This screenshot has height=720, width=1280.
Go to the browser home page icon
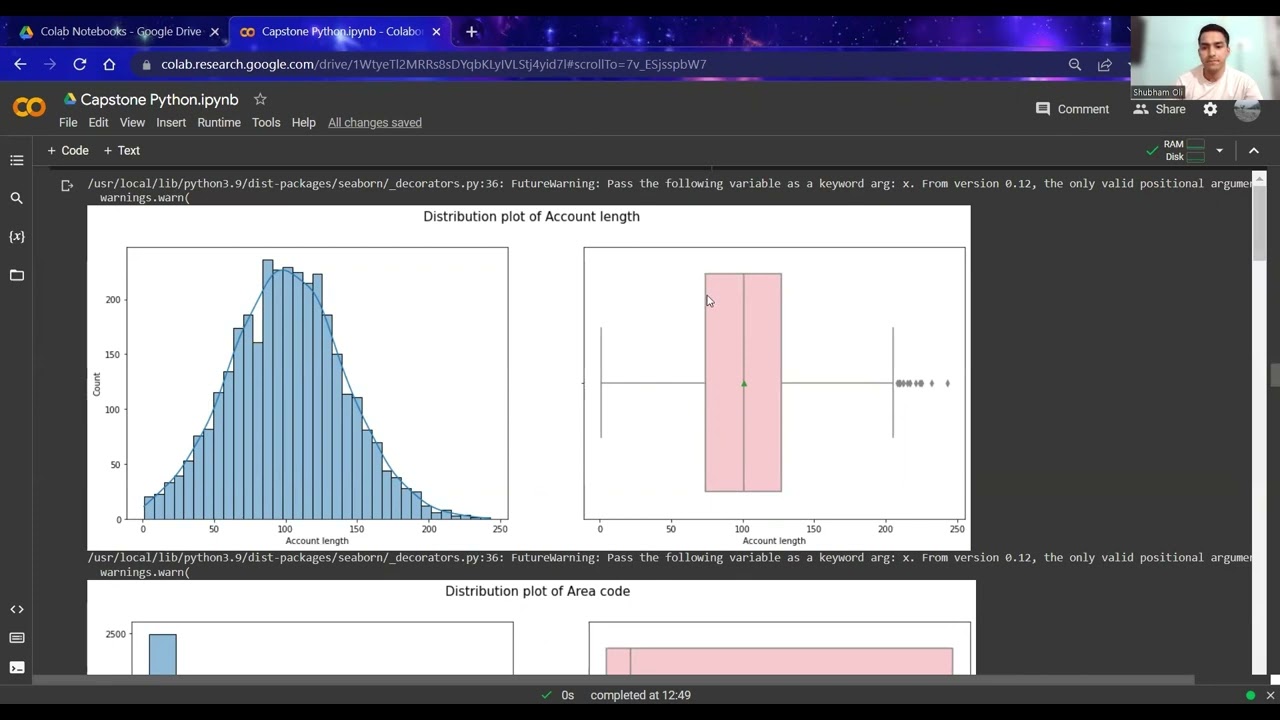tap(109, 64)
